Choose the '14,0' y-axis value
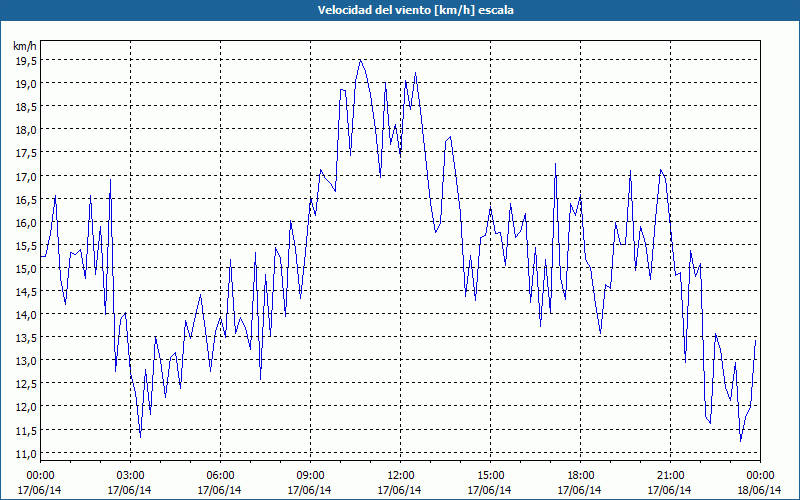This screenshot has width=800, height=500. coord(26,315)
